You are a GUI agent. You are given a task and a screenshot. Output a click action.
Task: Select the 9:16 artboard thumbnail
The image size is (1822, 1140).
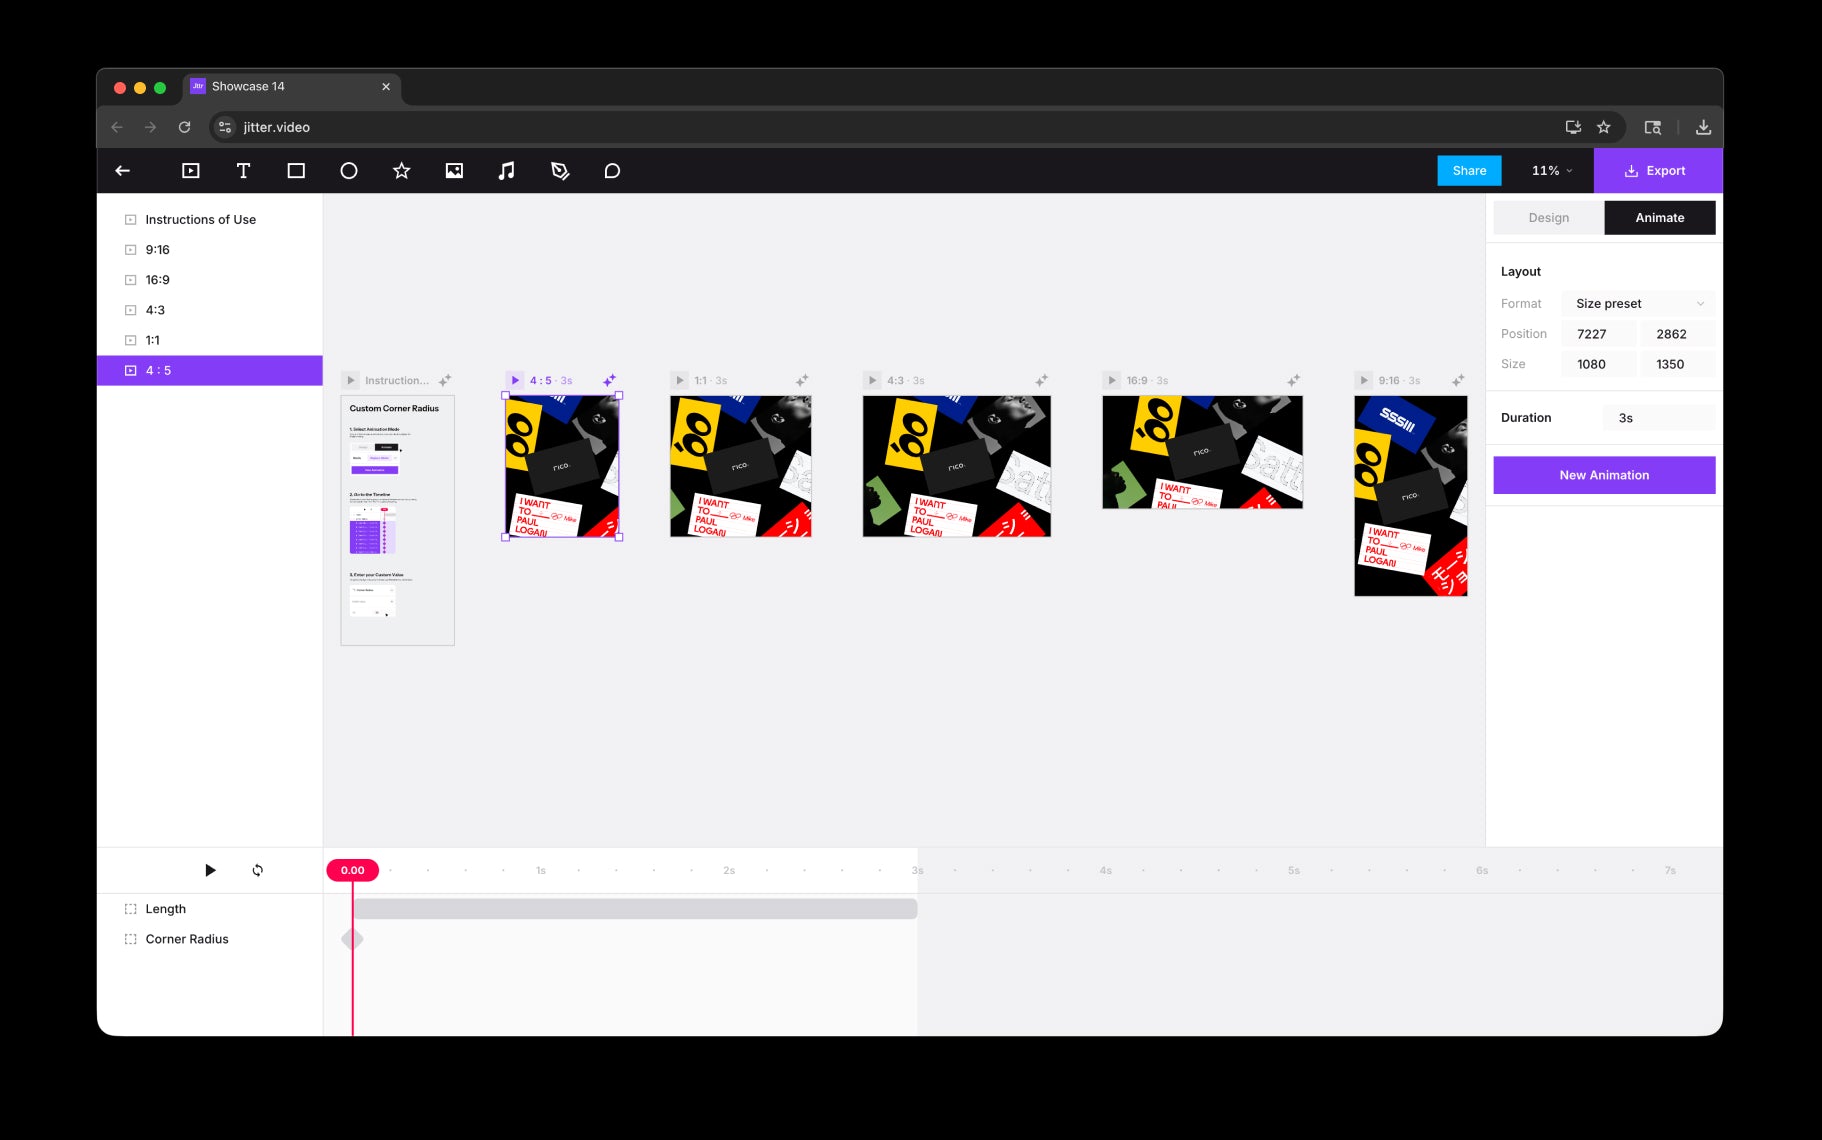(1410, 496)
